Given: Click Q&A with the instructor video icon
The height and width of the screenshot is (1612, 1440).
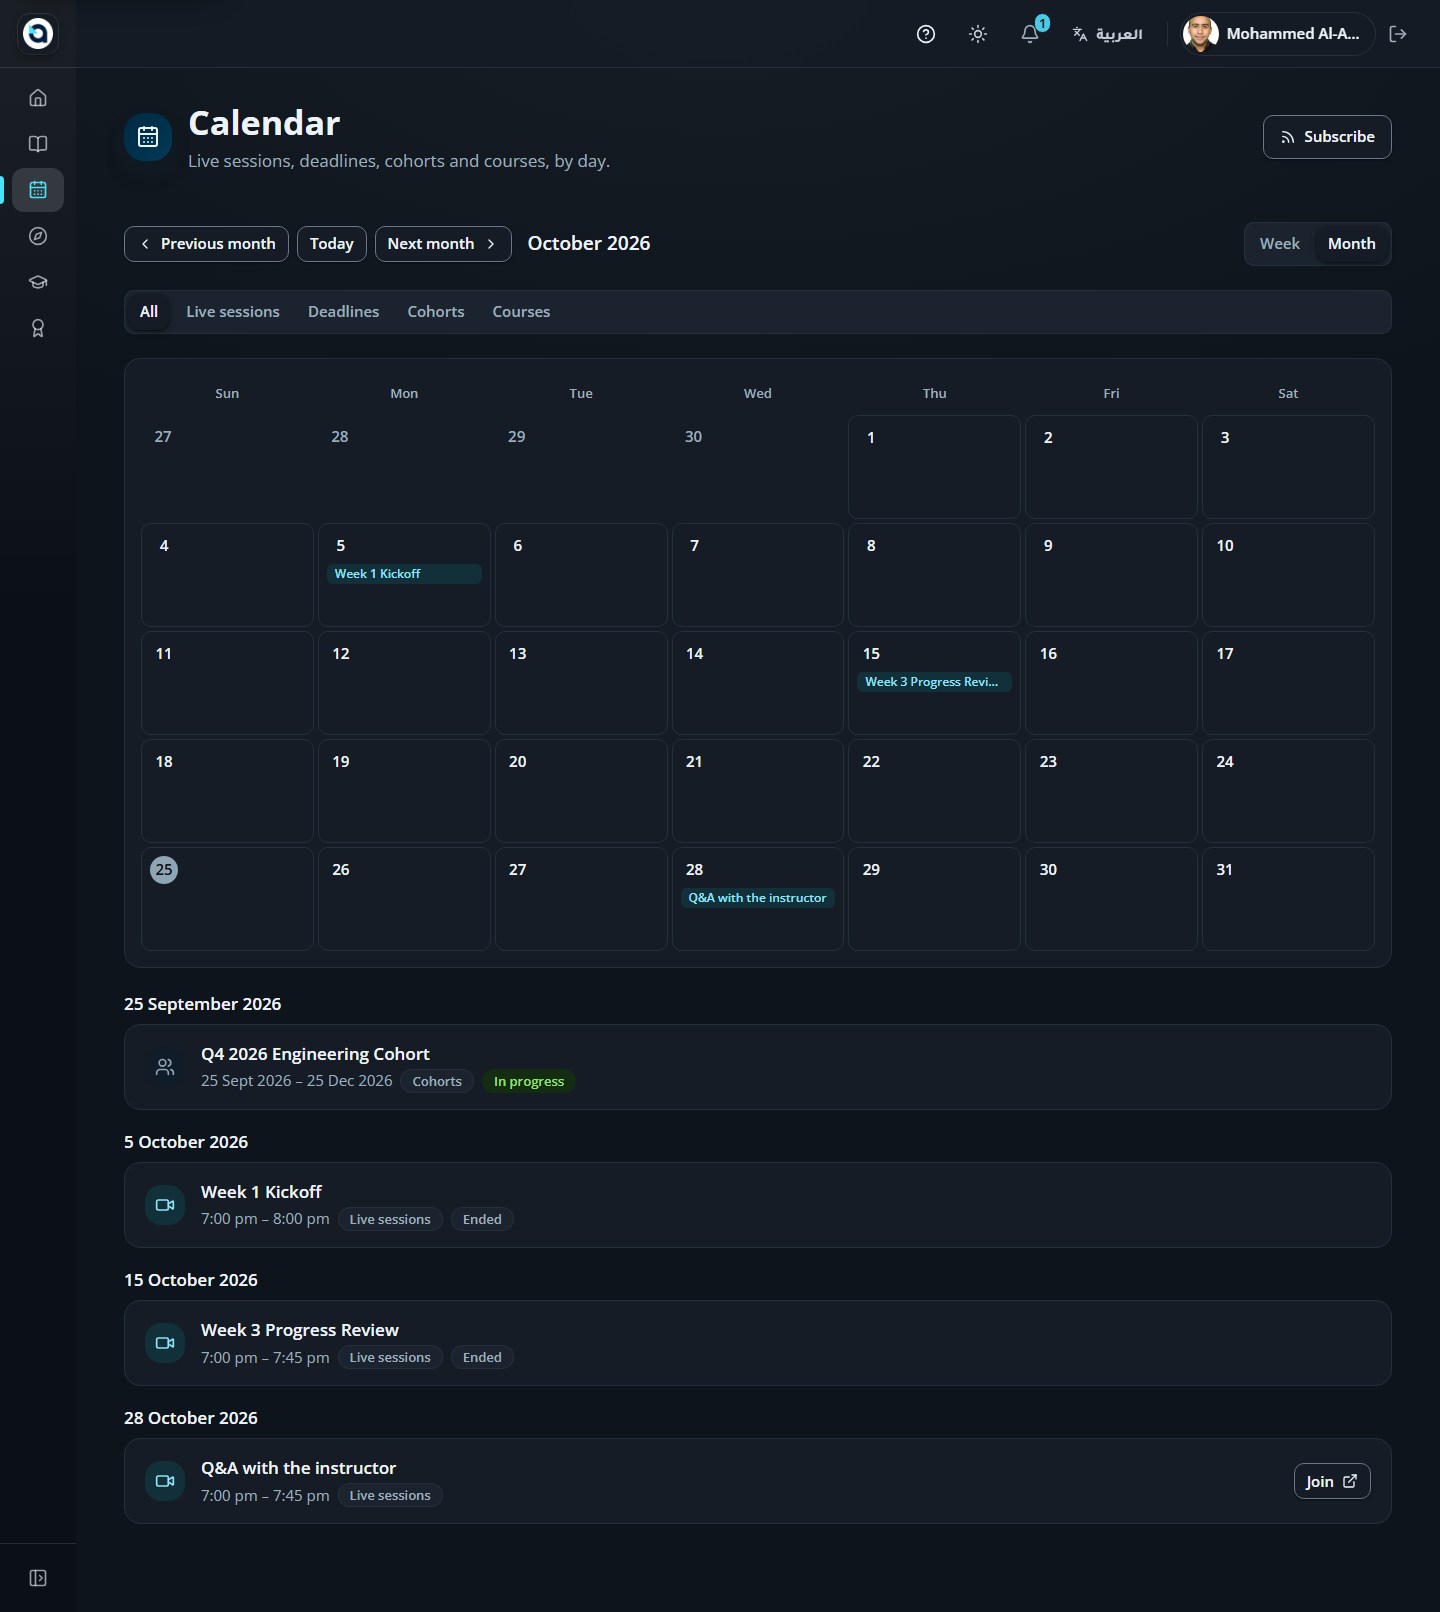Looking at the screenshot, I should pos(165,1481).
